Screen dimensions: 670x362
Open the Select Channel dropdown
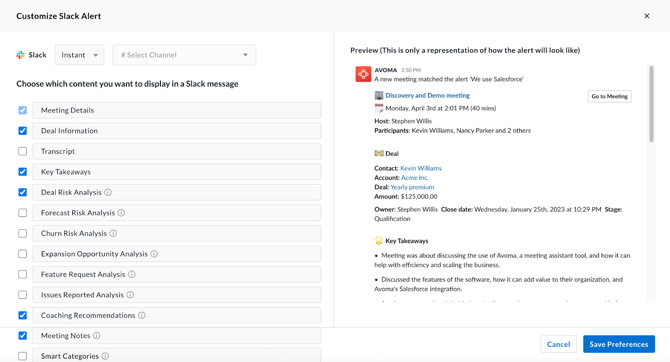[x=184, y=55]
